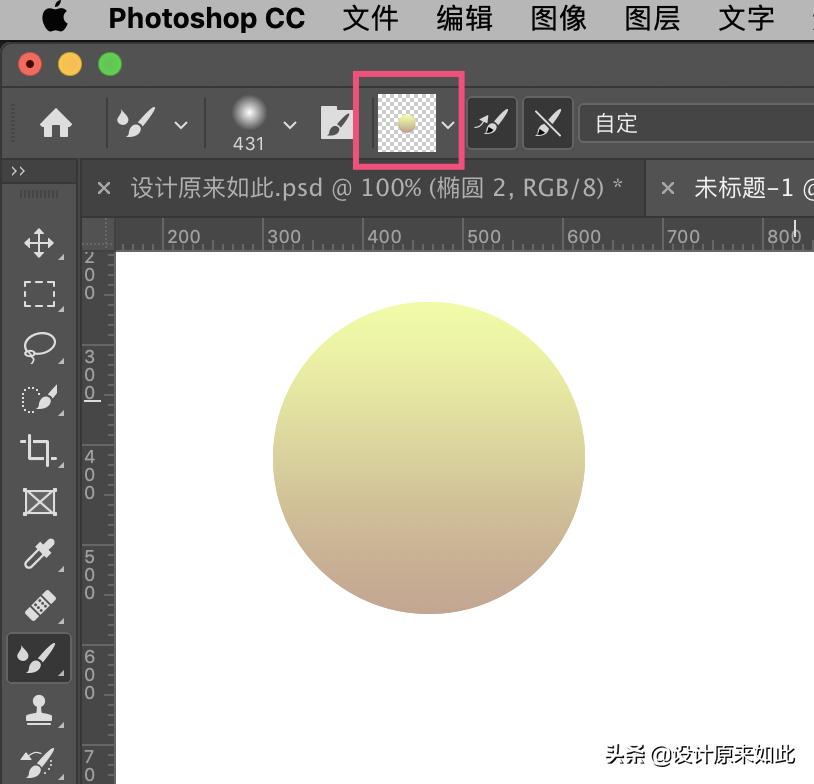Select the History Brush tool
The height and width of the screenshot is (784, 814).
coord(39,762)
